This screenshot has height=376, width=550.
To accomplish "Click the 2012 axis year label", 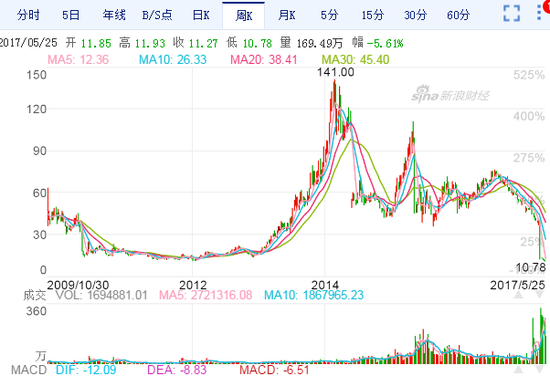I will (x=193, y=285).
